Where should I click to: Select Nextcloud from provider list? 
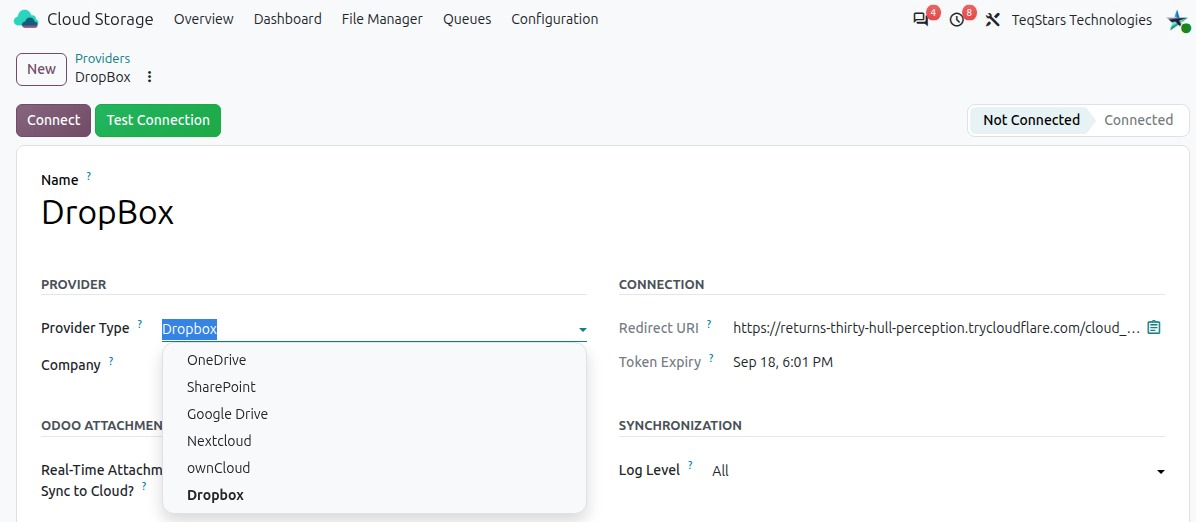click(x=375, y=441)
